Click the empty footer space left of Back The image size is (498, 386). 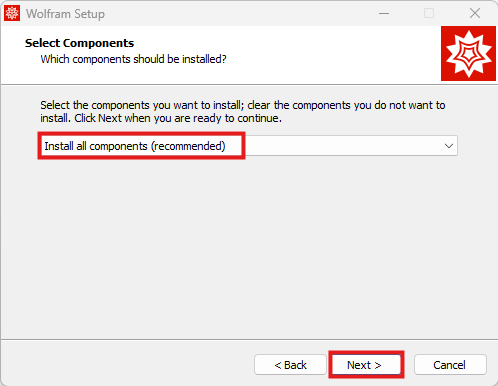tap(127, 365)
